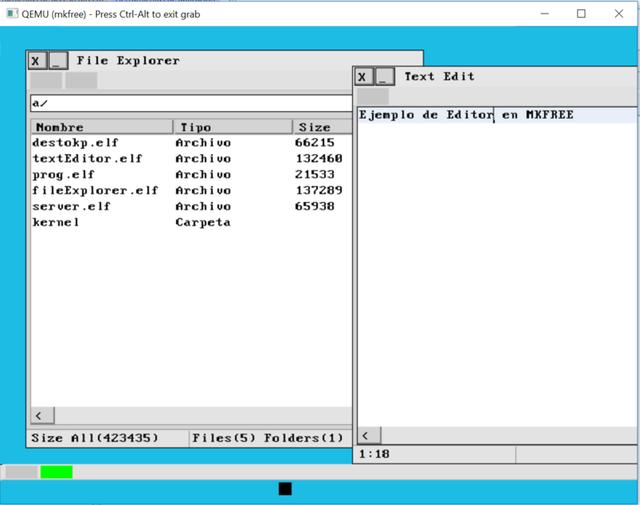The image size is (640, 505).
Task: Close the Text Edit window
Action: coord(364,77)
